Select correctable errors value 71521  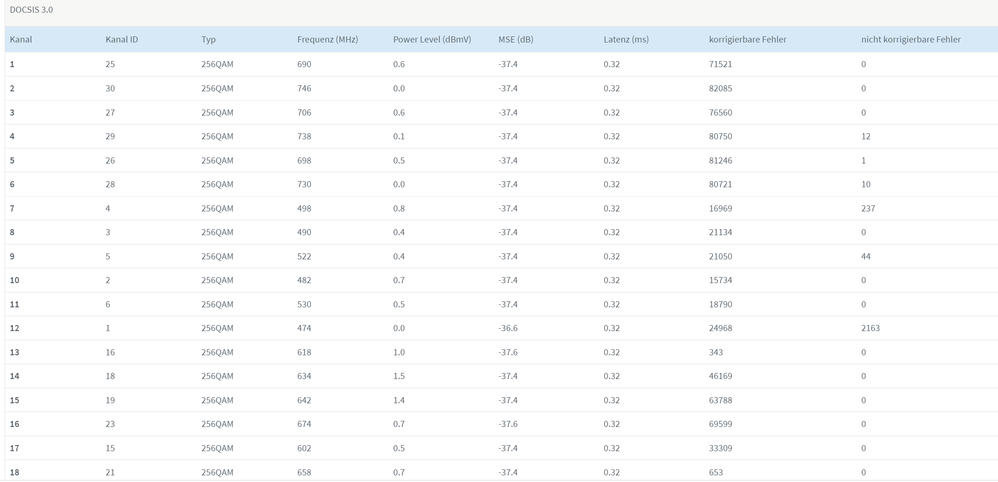pyautogui.click(x=721, y=64)
